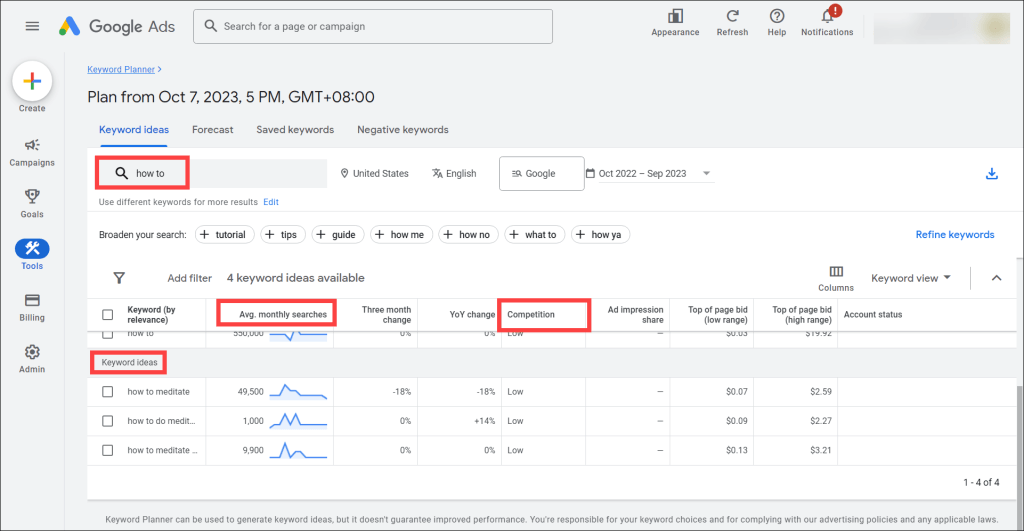Add 'how ya' to broaden search

tap(601, 234)
